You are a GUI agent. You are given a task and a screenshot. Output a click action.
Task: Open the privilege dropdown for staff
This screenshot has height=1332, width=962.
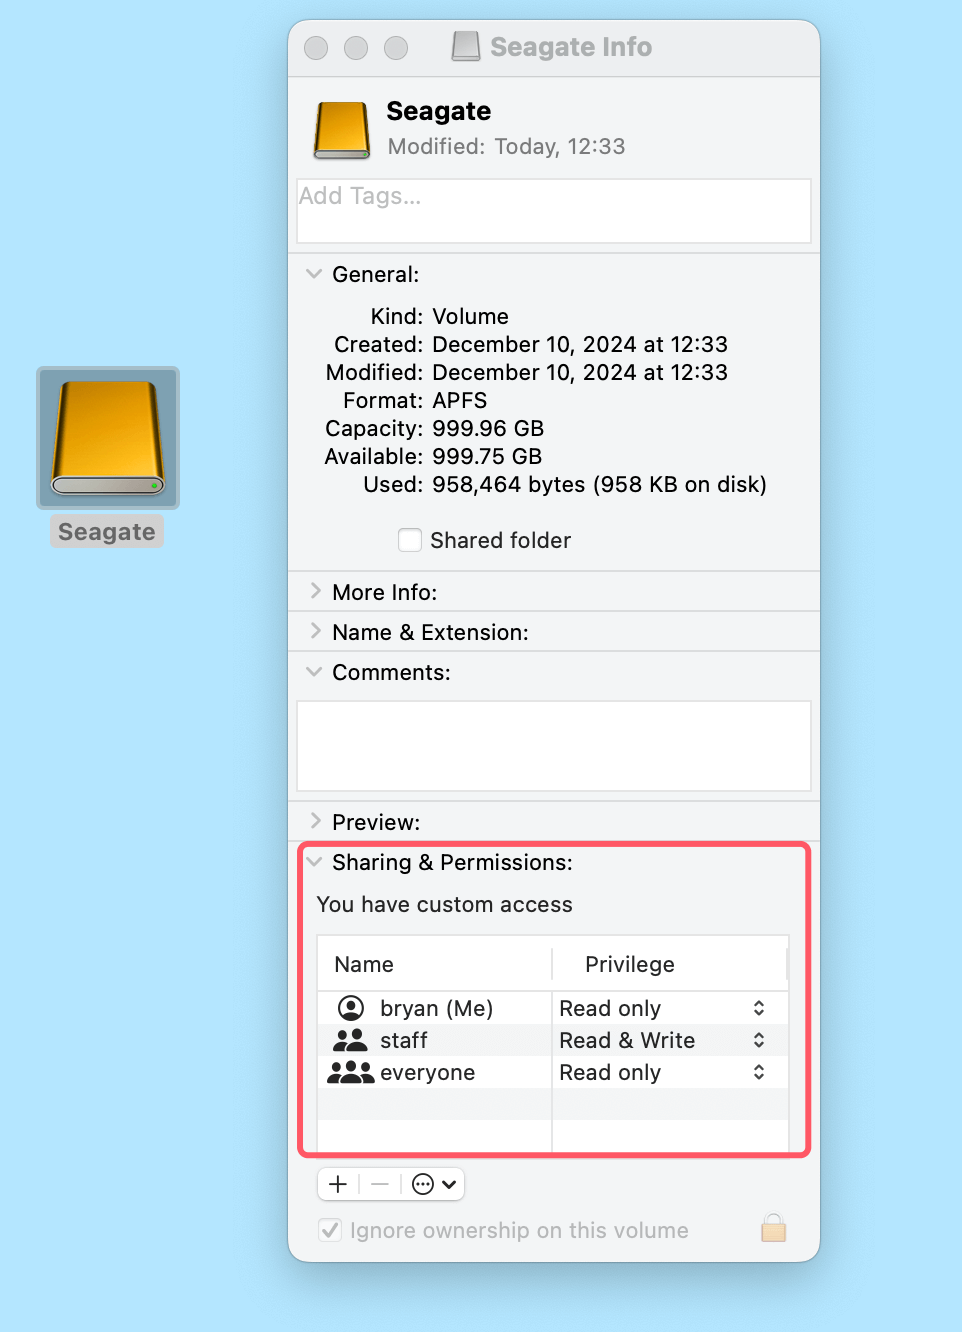point(758,1040)
